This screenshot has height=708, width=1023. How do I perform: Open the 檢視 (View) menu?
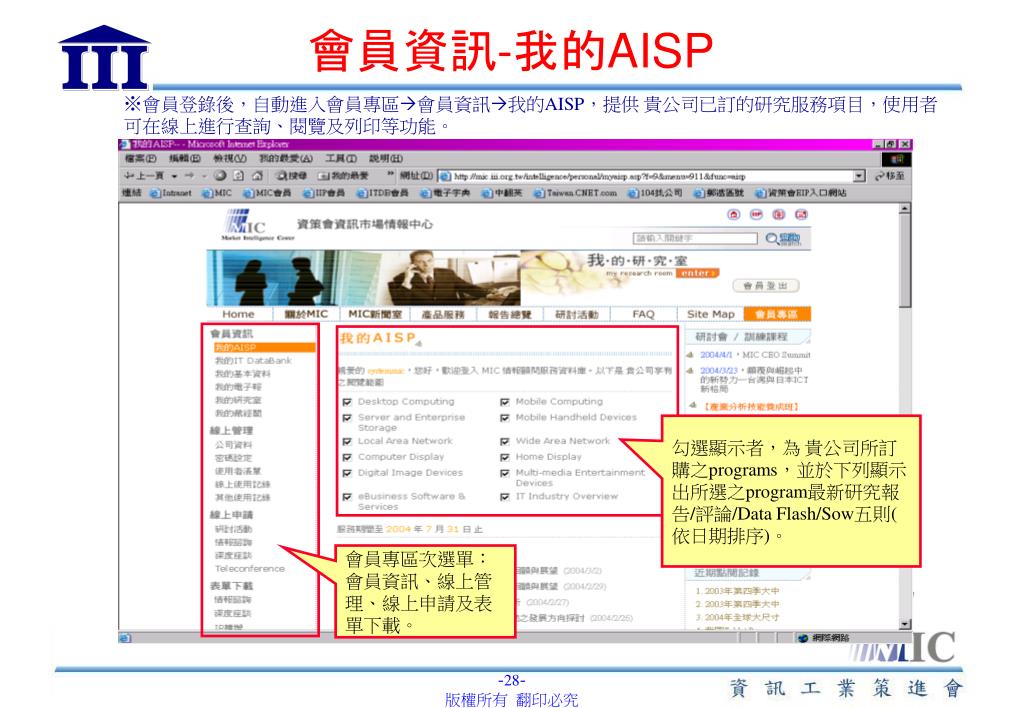pyautogui.click(x=230, y=159)
